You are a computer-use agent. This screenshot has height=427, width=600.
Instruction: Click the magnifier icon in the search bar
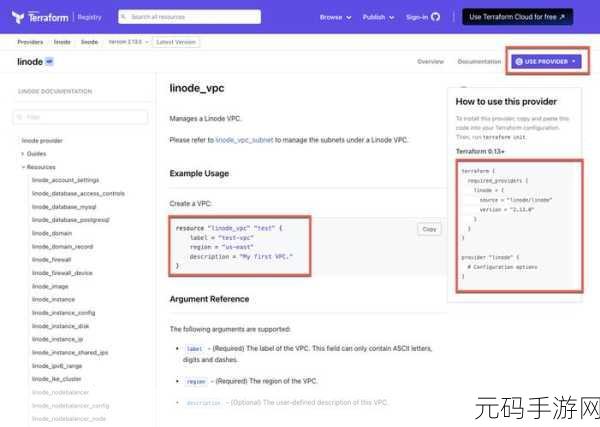[x=124, y=17]
